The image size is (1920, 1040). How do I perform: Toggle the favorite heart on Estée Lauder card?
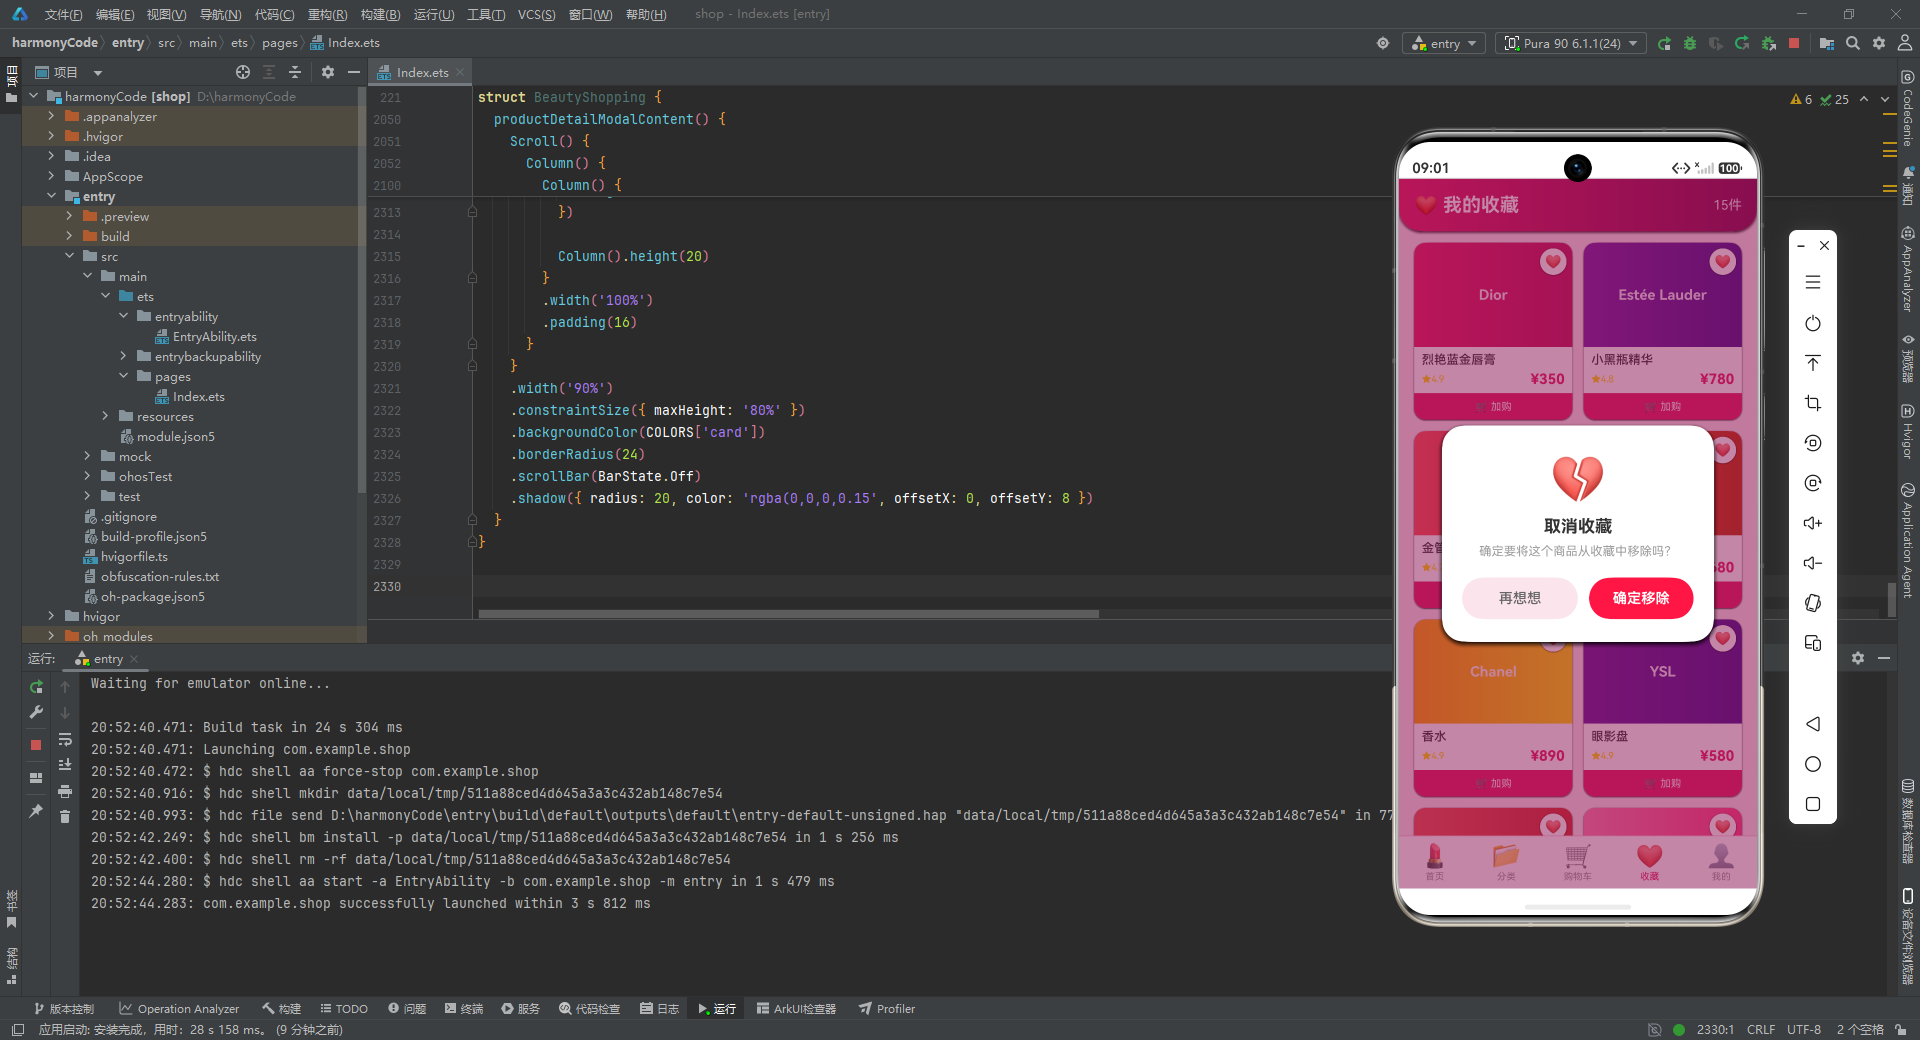click(1722, 262)
